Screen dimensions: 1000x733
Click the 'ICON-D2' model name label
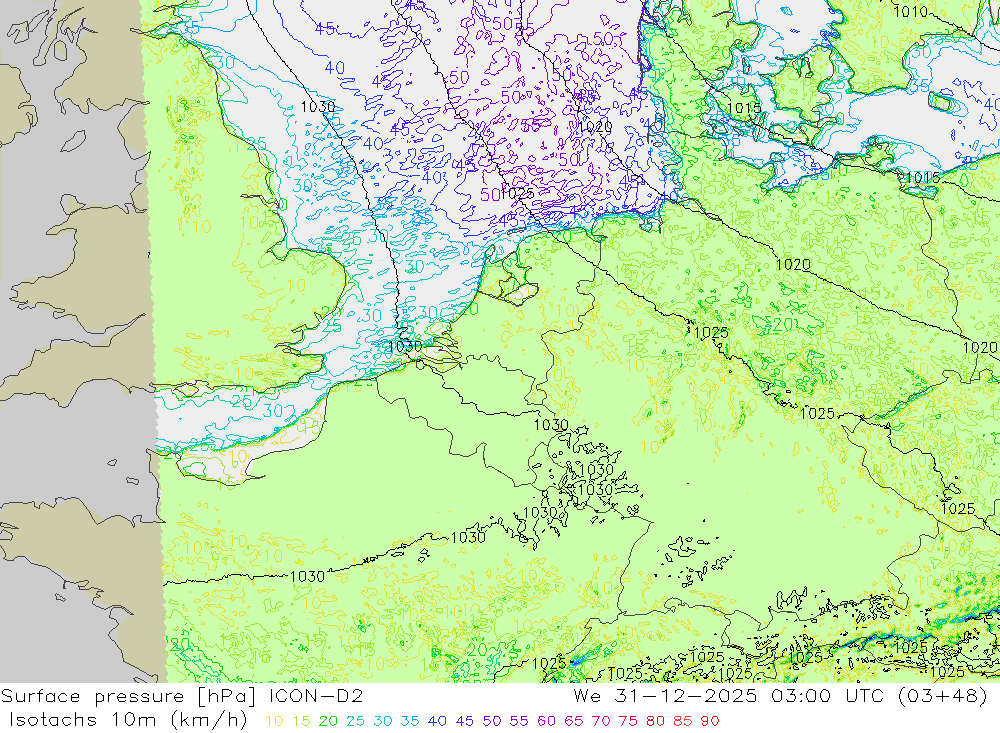pyautogui.click(x=316, y=696)
